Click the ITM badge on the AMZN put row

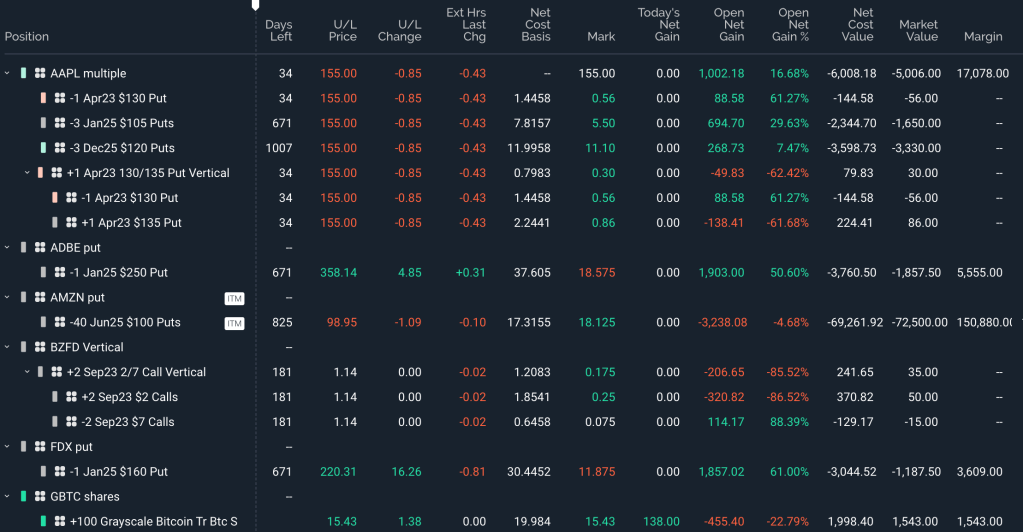coord(234,298)
